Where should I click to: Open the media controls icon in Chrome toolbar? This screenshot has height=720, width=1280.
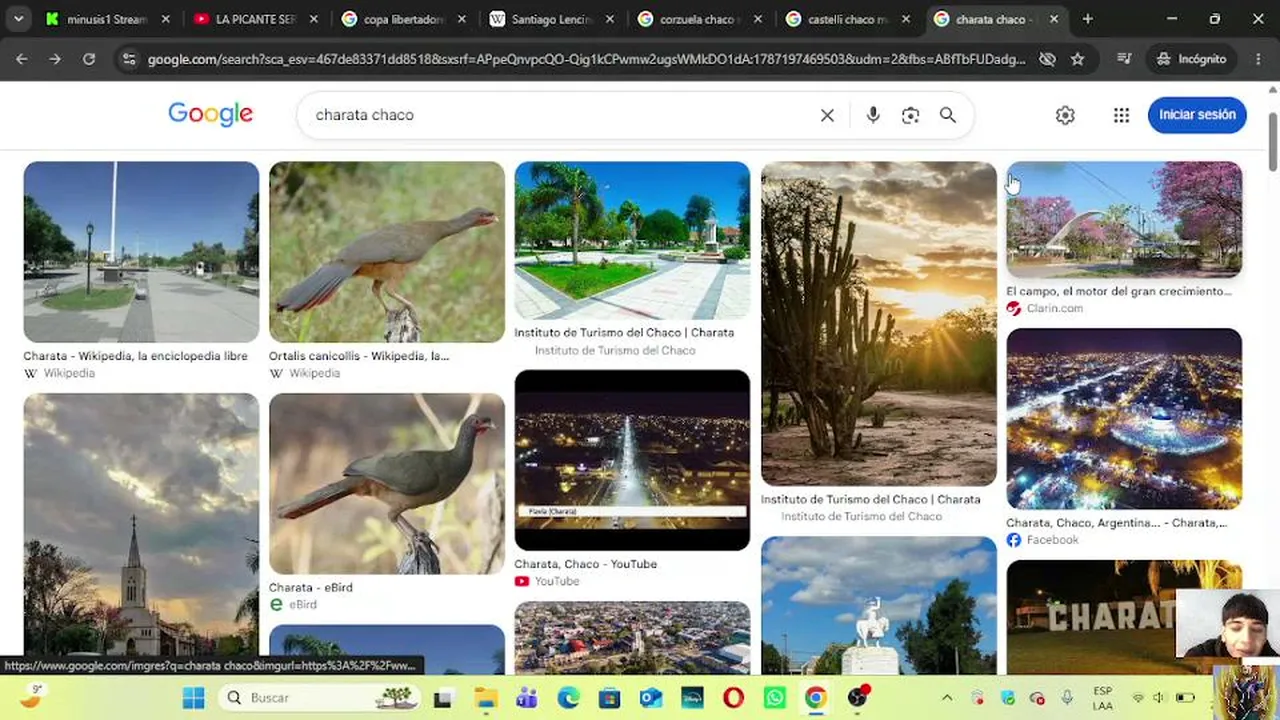[1125, 59]
